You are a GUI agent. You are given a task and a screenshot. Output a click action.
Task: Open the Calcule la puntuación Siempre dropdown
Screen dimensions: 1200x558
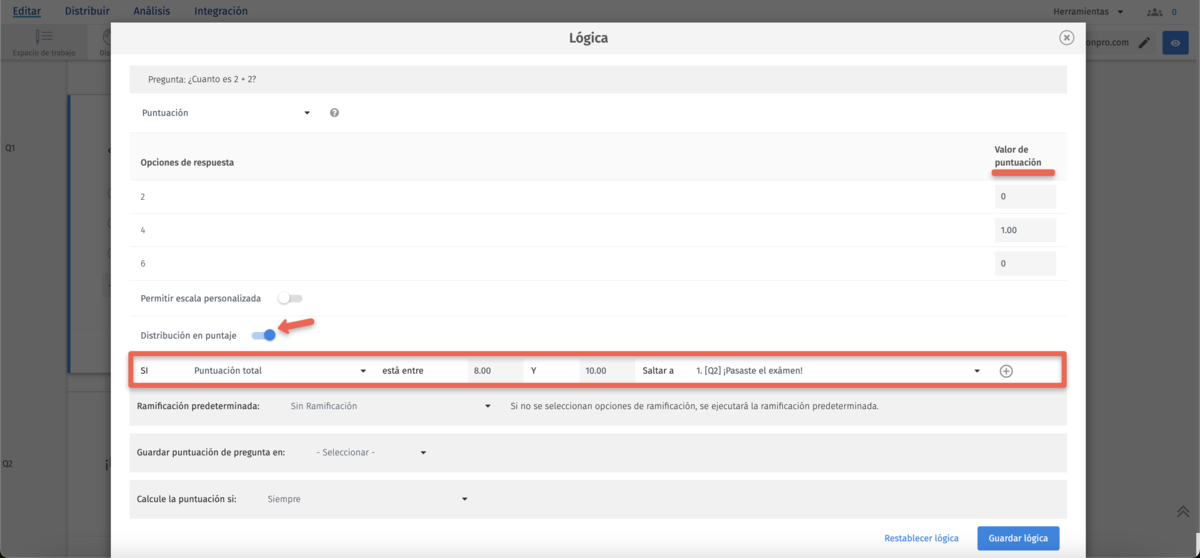367,499
